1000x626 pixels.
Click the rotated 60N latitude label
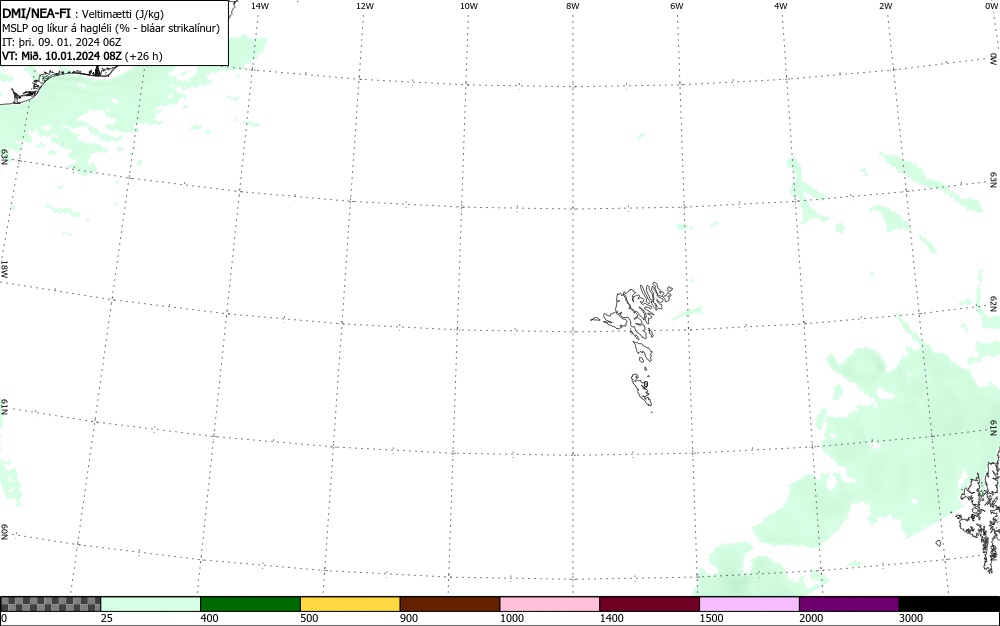tap(4, 532)
